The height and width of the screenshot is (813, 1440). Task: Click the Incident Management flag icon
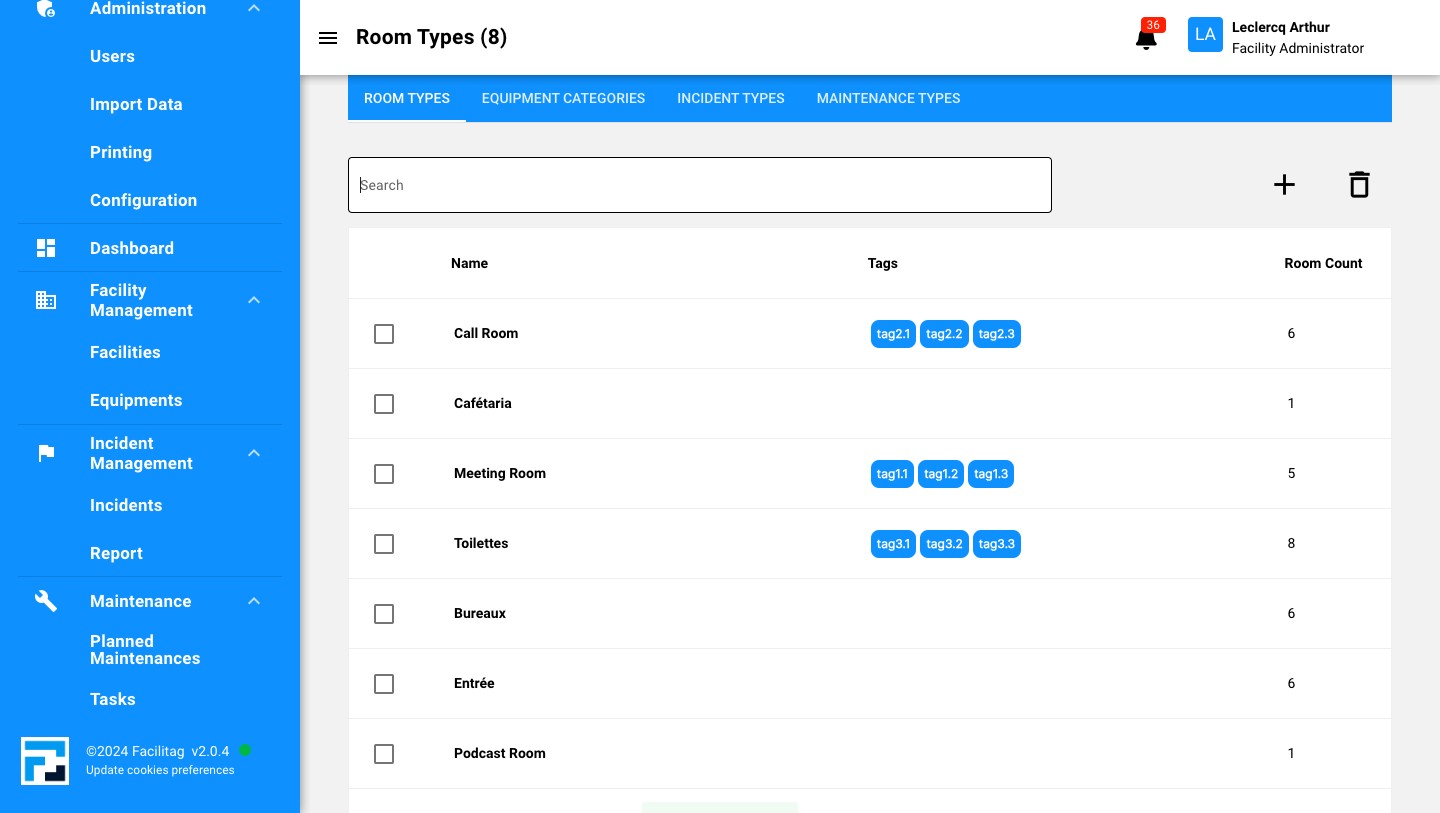point(46,453)
